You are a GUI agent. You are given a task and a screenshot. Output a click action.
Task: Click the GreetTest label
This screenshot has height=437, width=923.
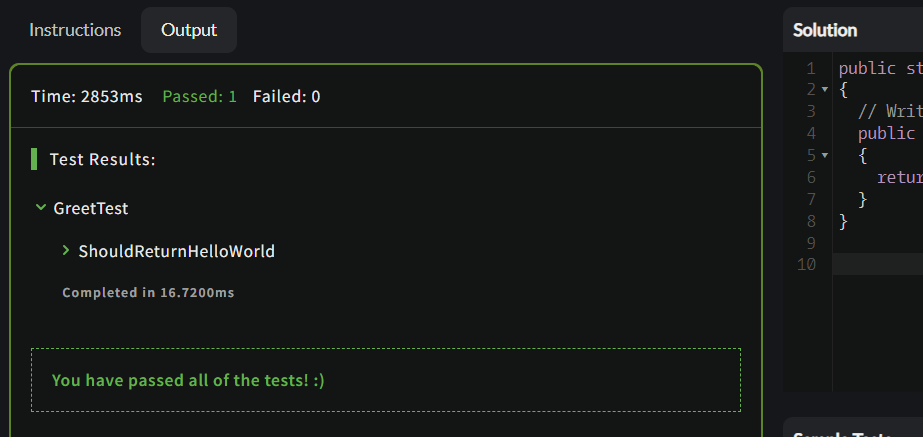pyautogui.click(x=91, y=208)
